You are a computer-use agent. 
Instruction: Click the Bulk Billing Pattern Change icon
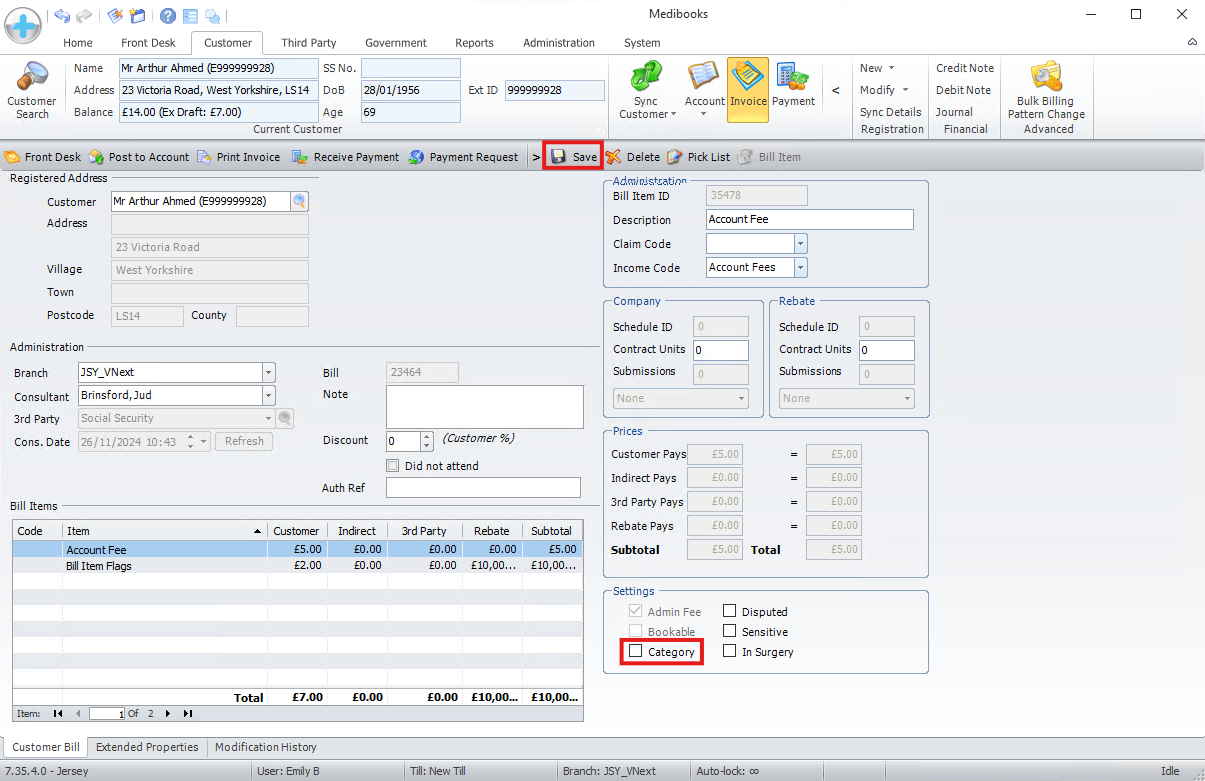(x=1046, y=77)
